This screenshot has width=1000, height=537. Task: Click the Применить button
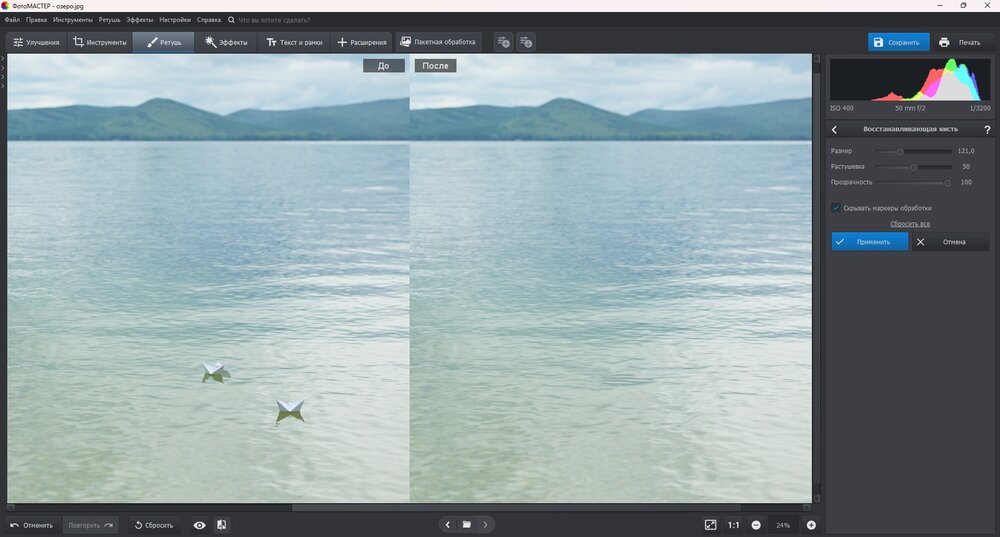(x=870, y=241)
